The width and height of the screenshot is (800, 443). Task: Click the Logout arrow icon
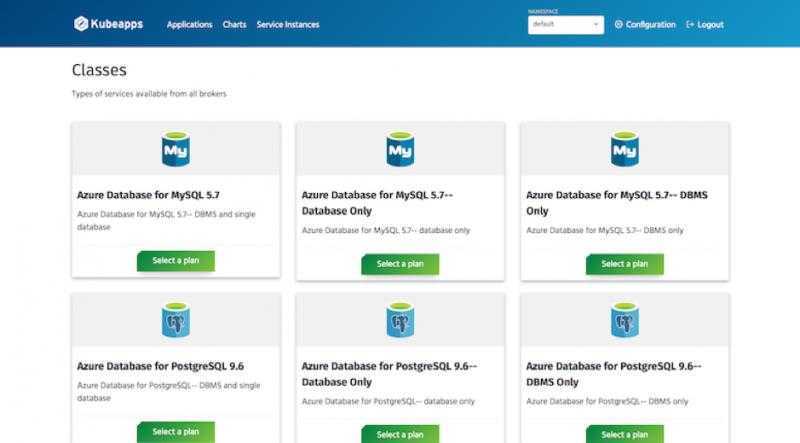click(x=690, y=24)
